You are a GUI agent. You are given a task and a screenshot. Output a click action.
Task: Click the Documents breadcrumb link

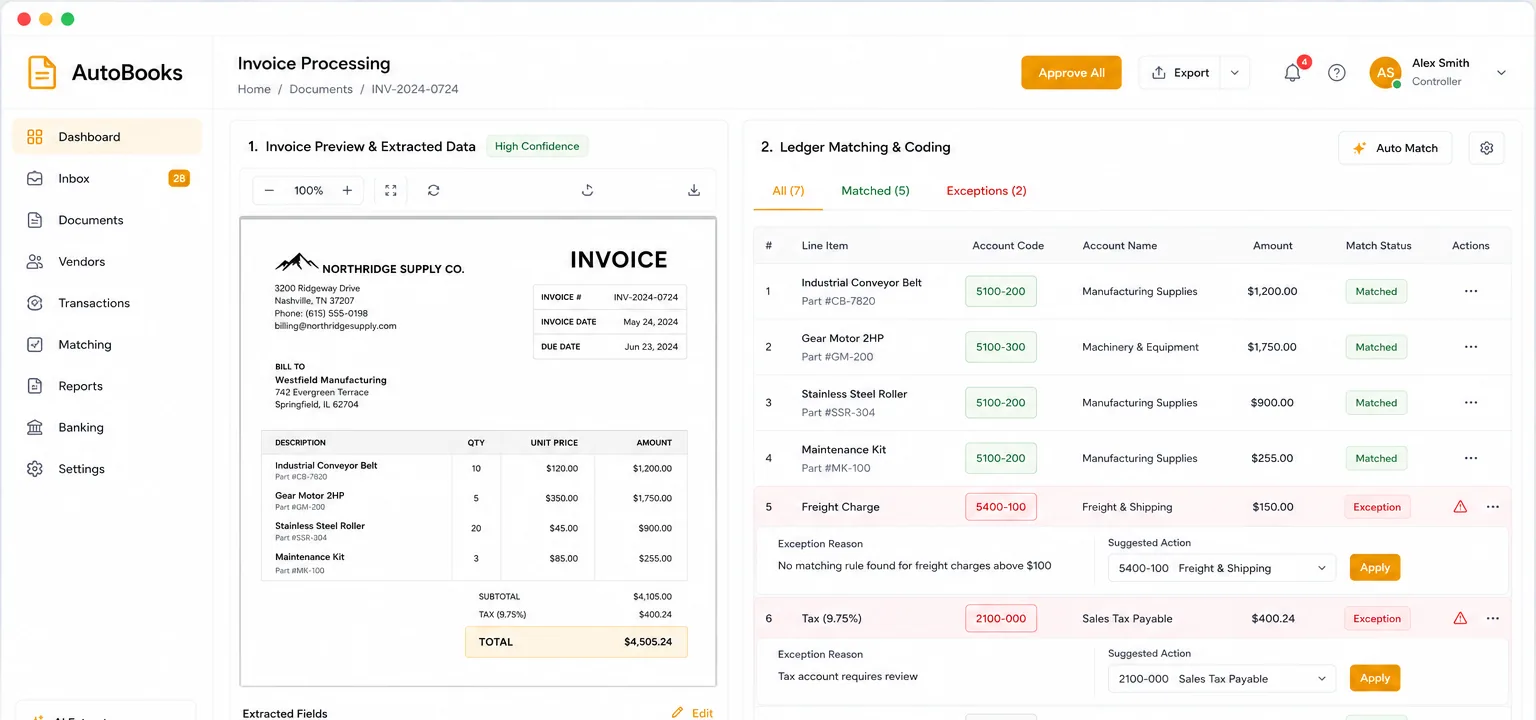coord(321,89)
